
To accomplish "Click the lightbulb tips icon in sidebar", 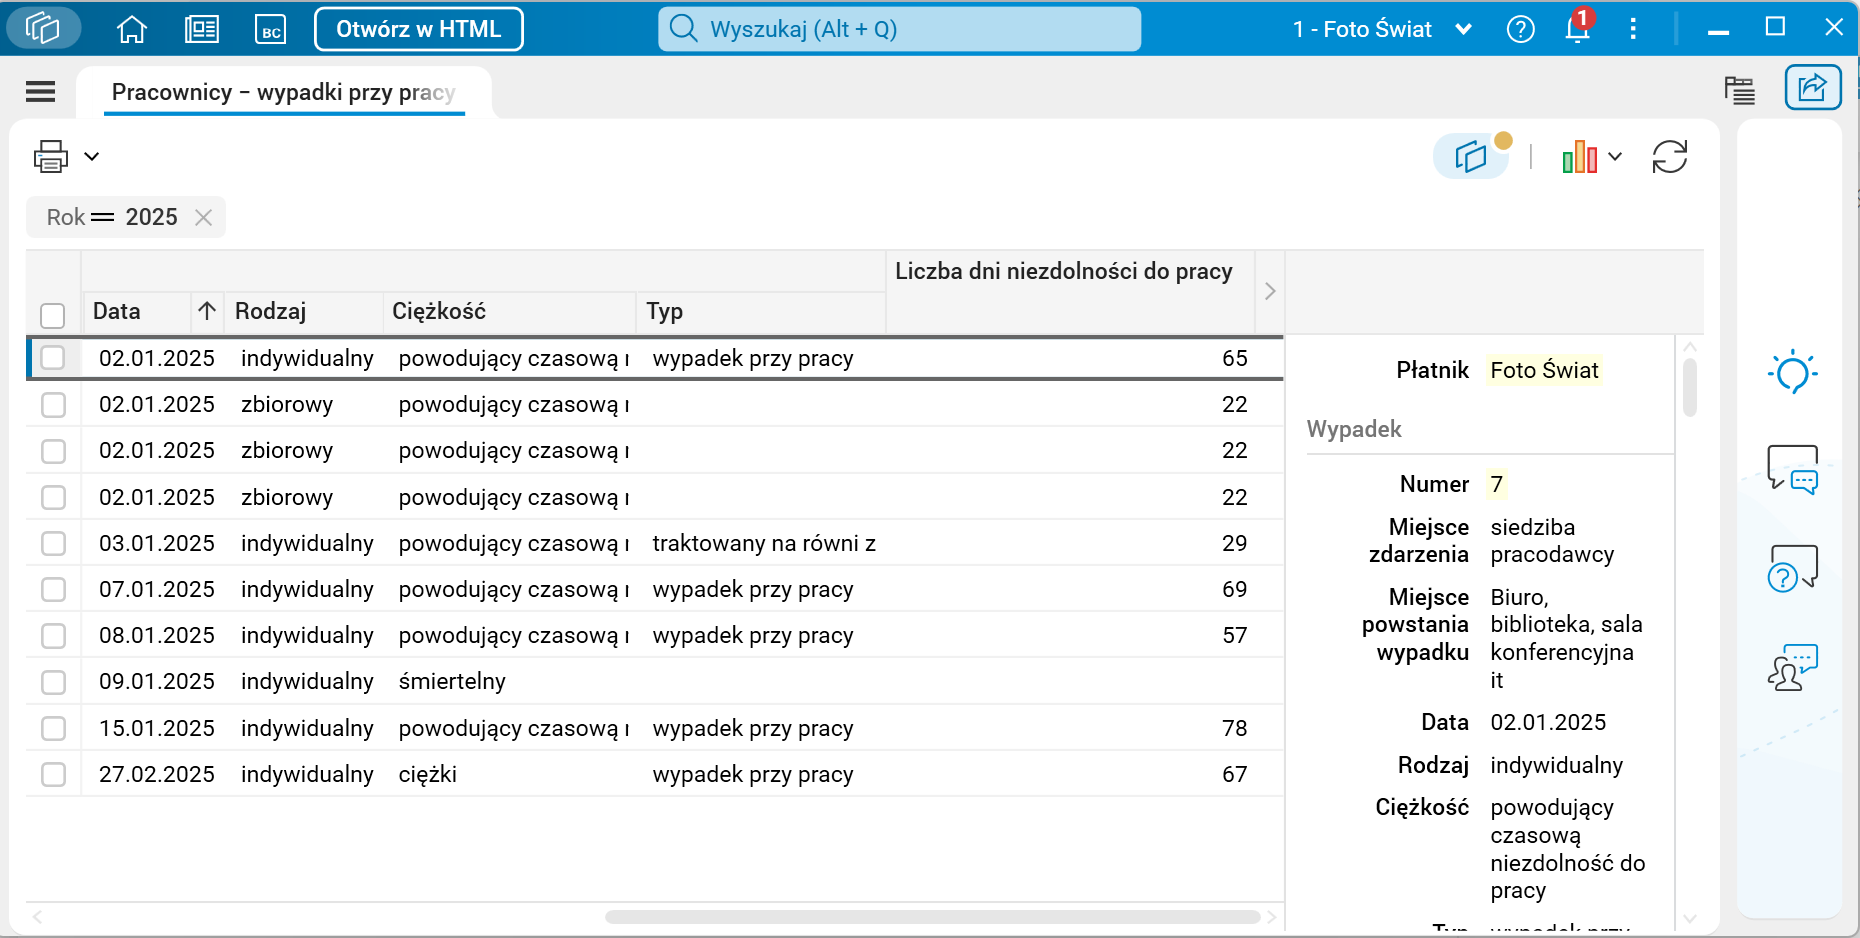I will 1792,373.
